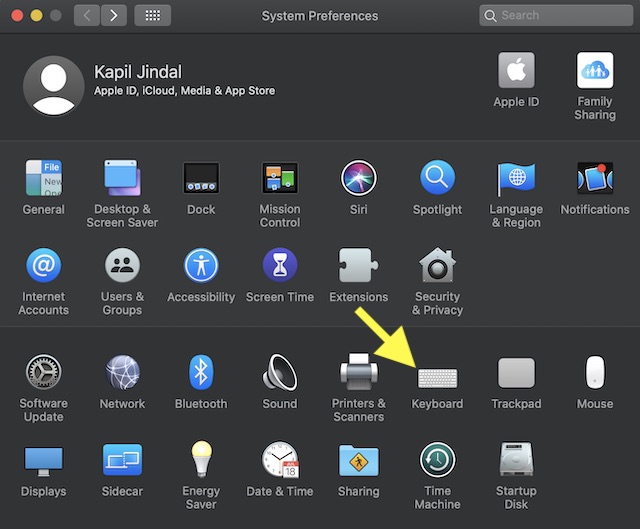Screen dimensions: 640x529
Task: Click the Search field
Action: click(x=556, y=16)
